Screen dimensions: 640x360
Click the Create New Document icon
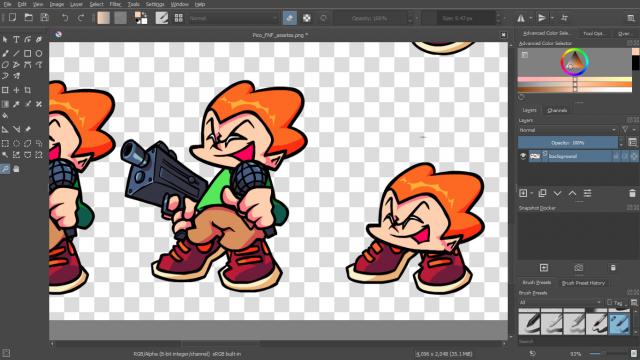click(x=13, y=18)
